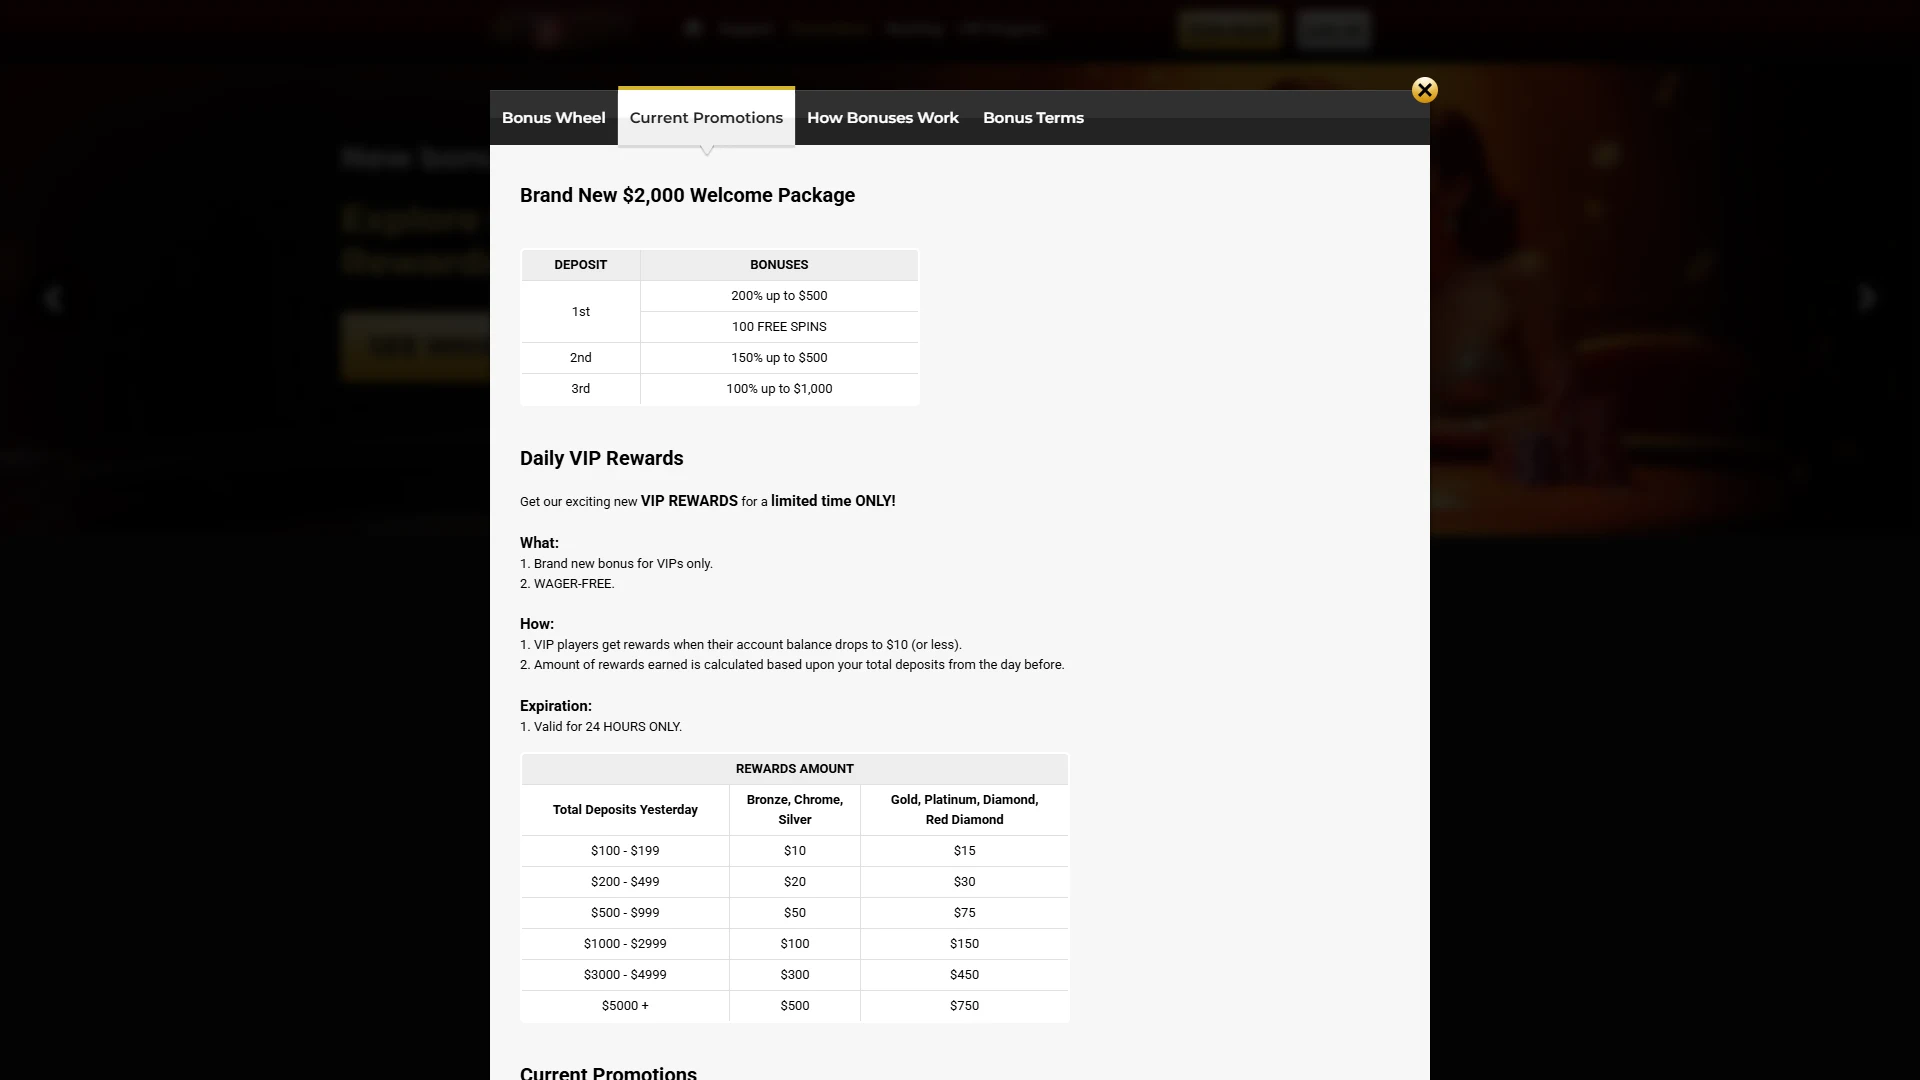Select the $5000 + deposit range cell
Viewport: 1920px width, 1080px height.
coord(625,1006)
